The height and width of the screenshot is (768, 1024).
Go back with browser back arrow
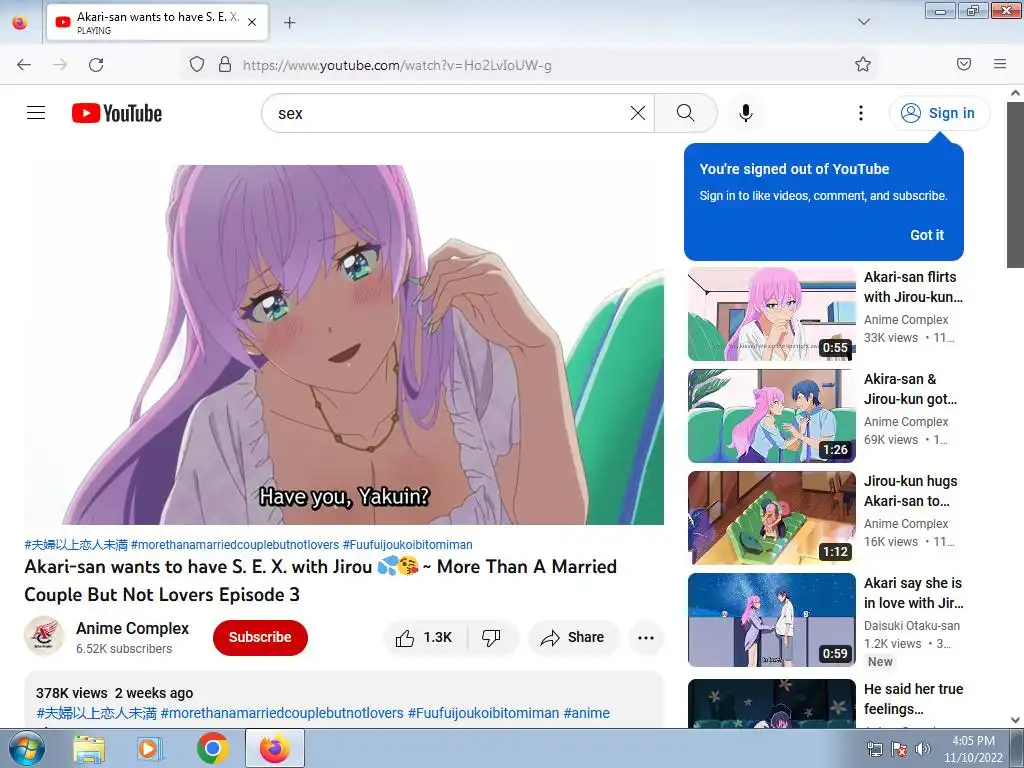coord(24,65)
